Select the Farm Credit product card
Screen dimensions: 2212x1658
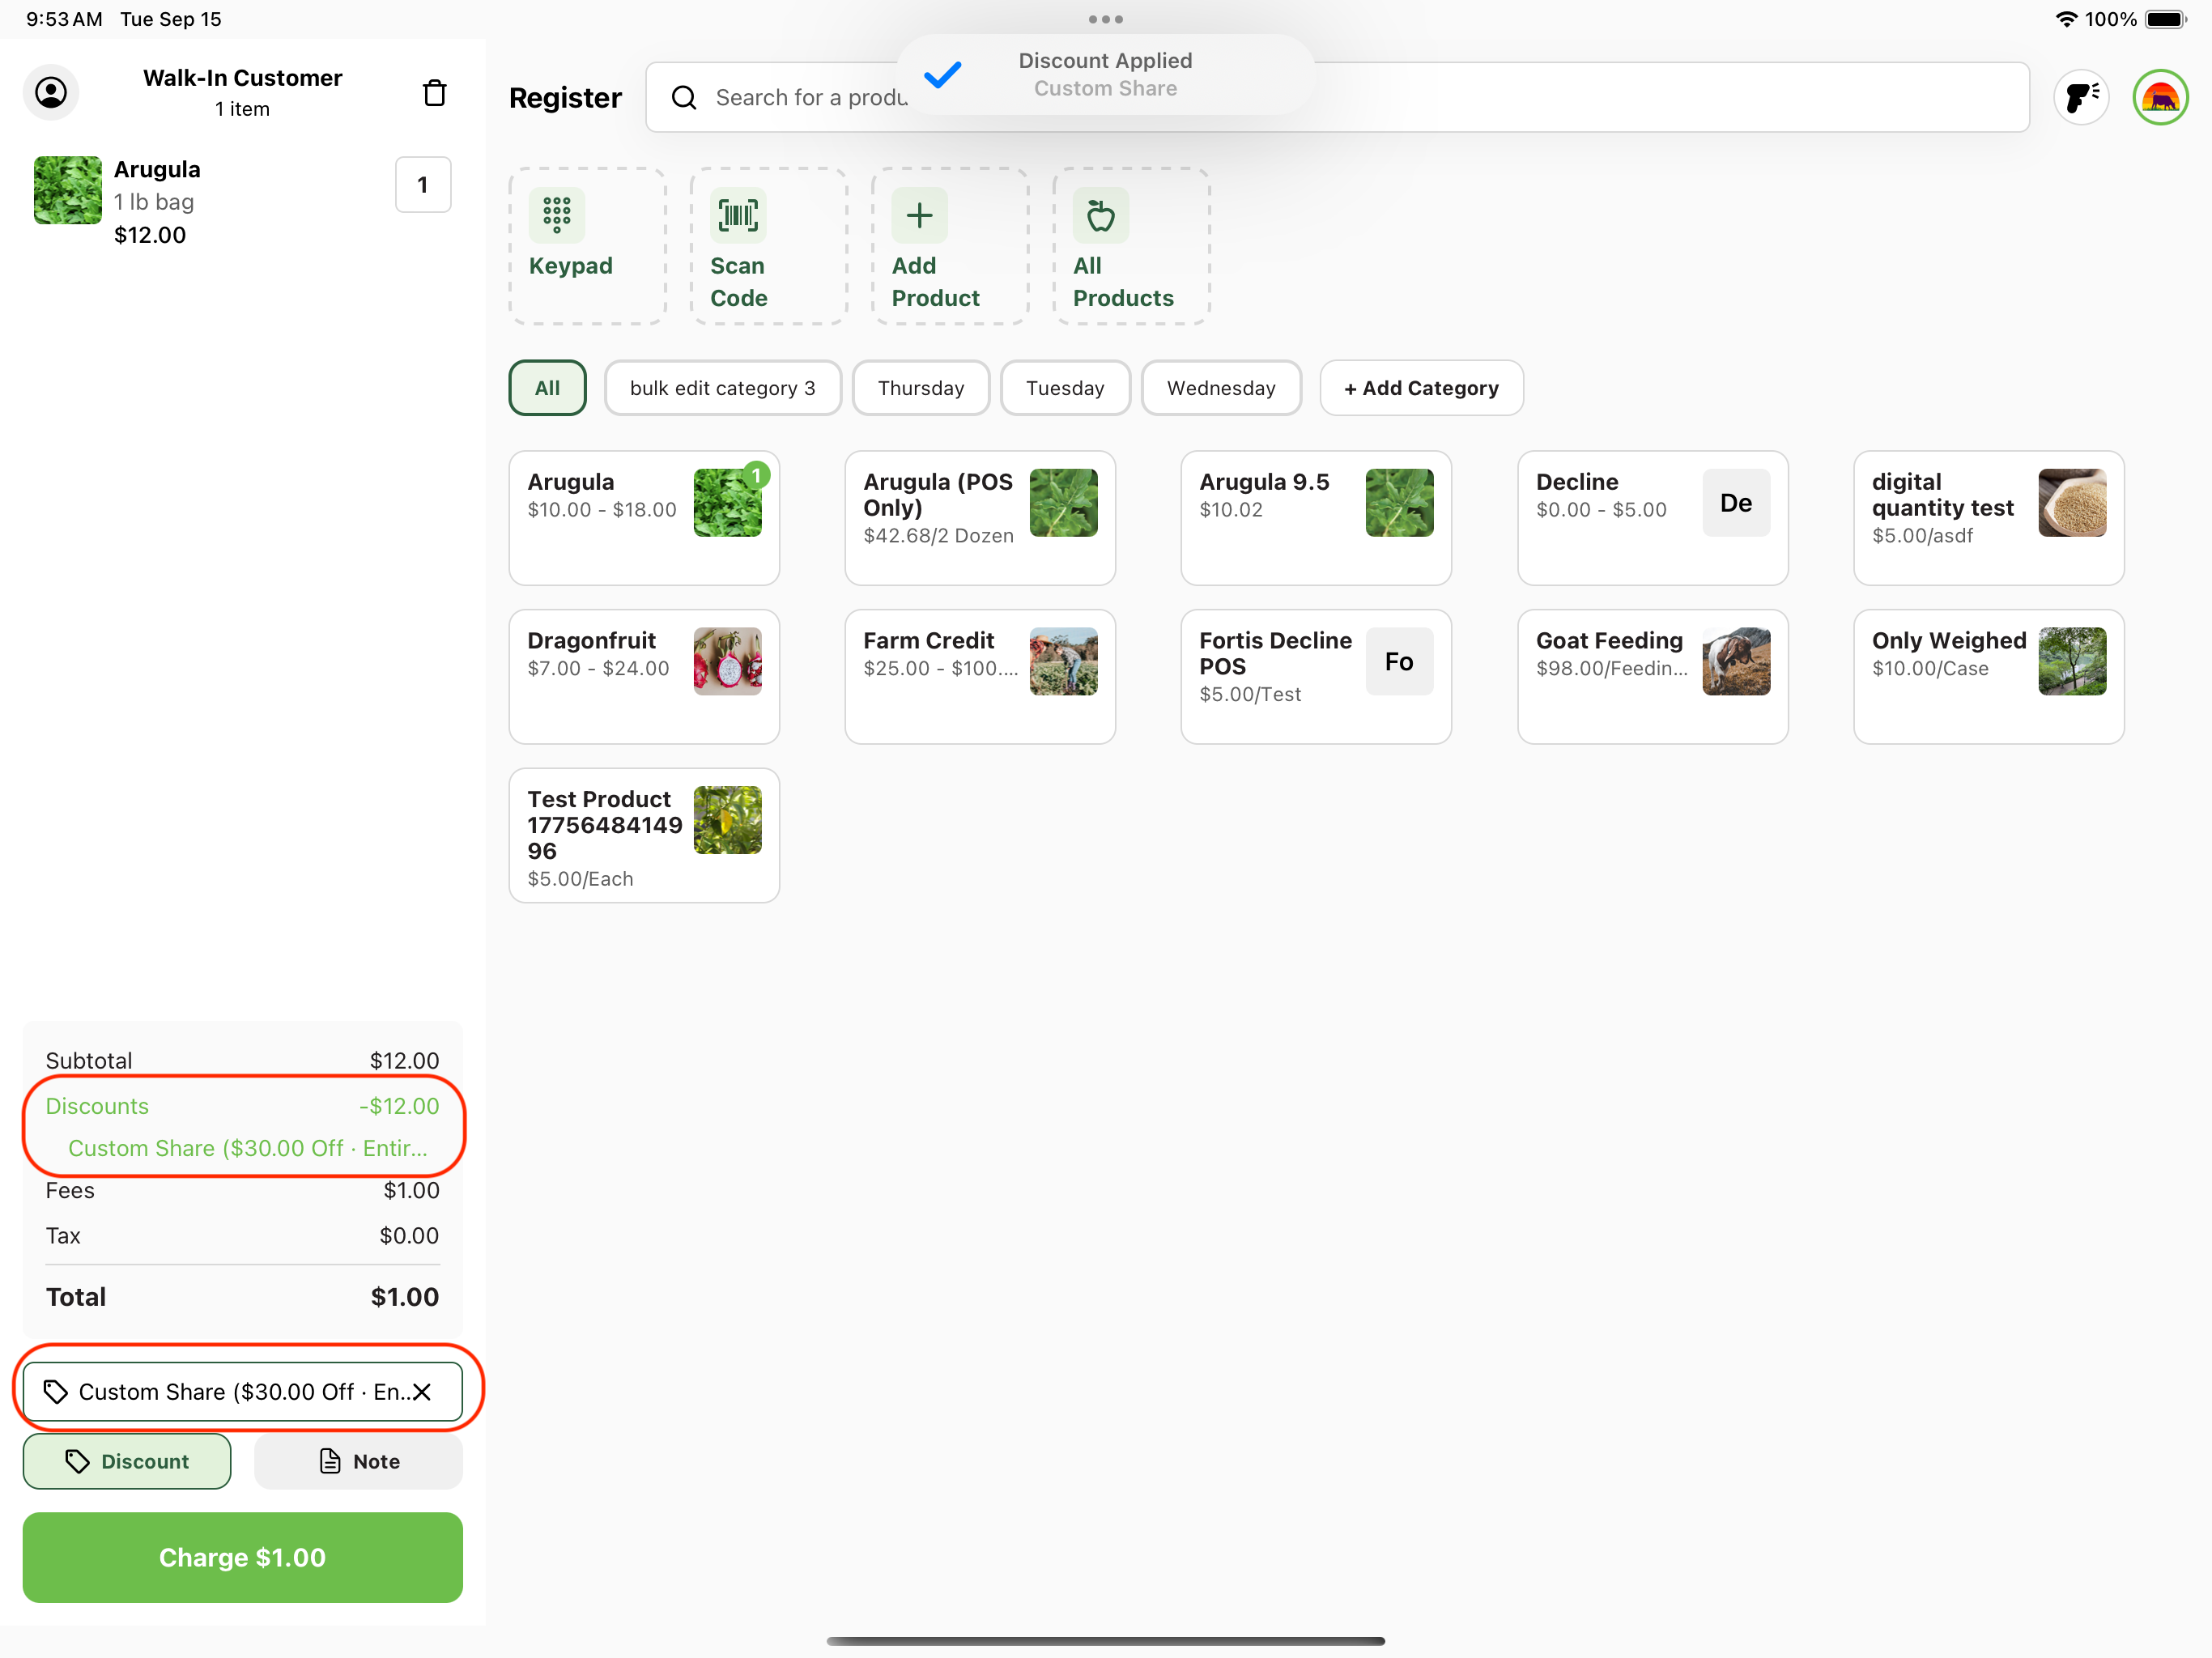980,677
